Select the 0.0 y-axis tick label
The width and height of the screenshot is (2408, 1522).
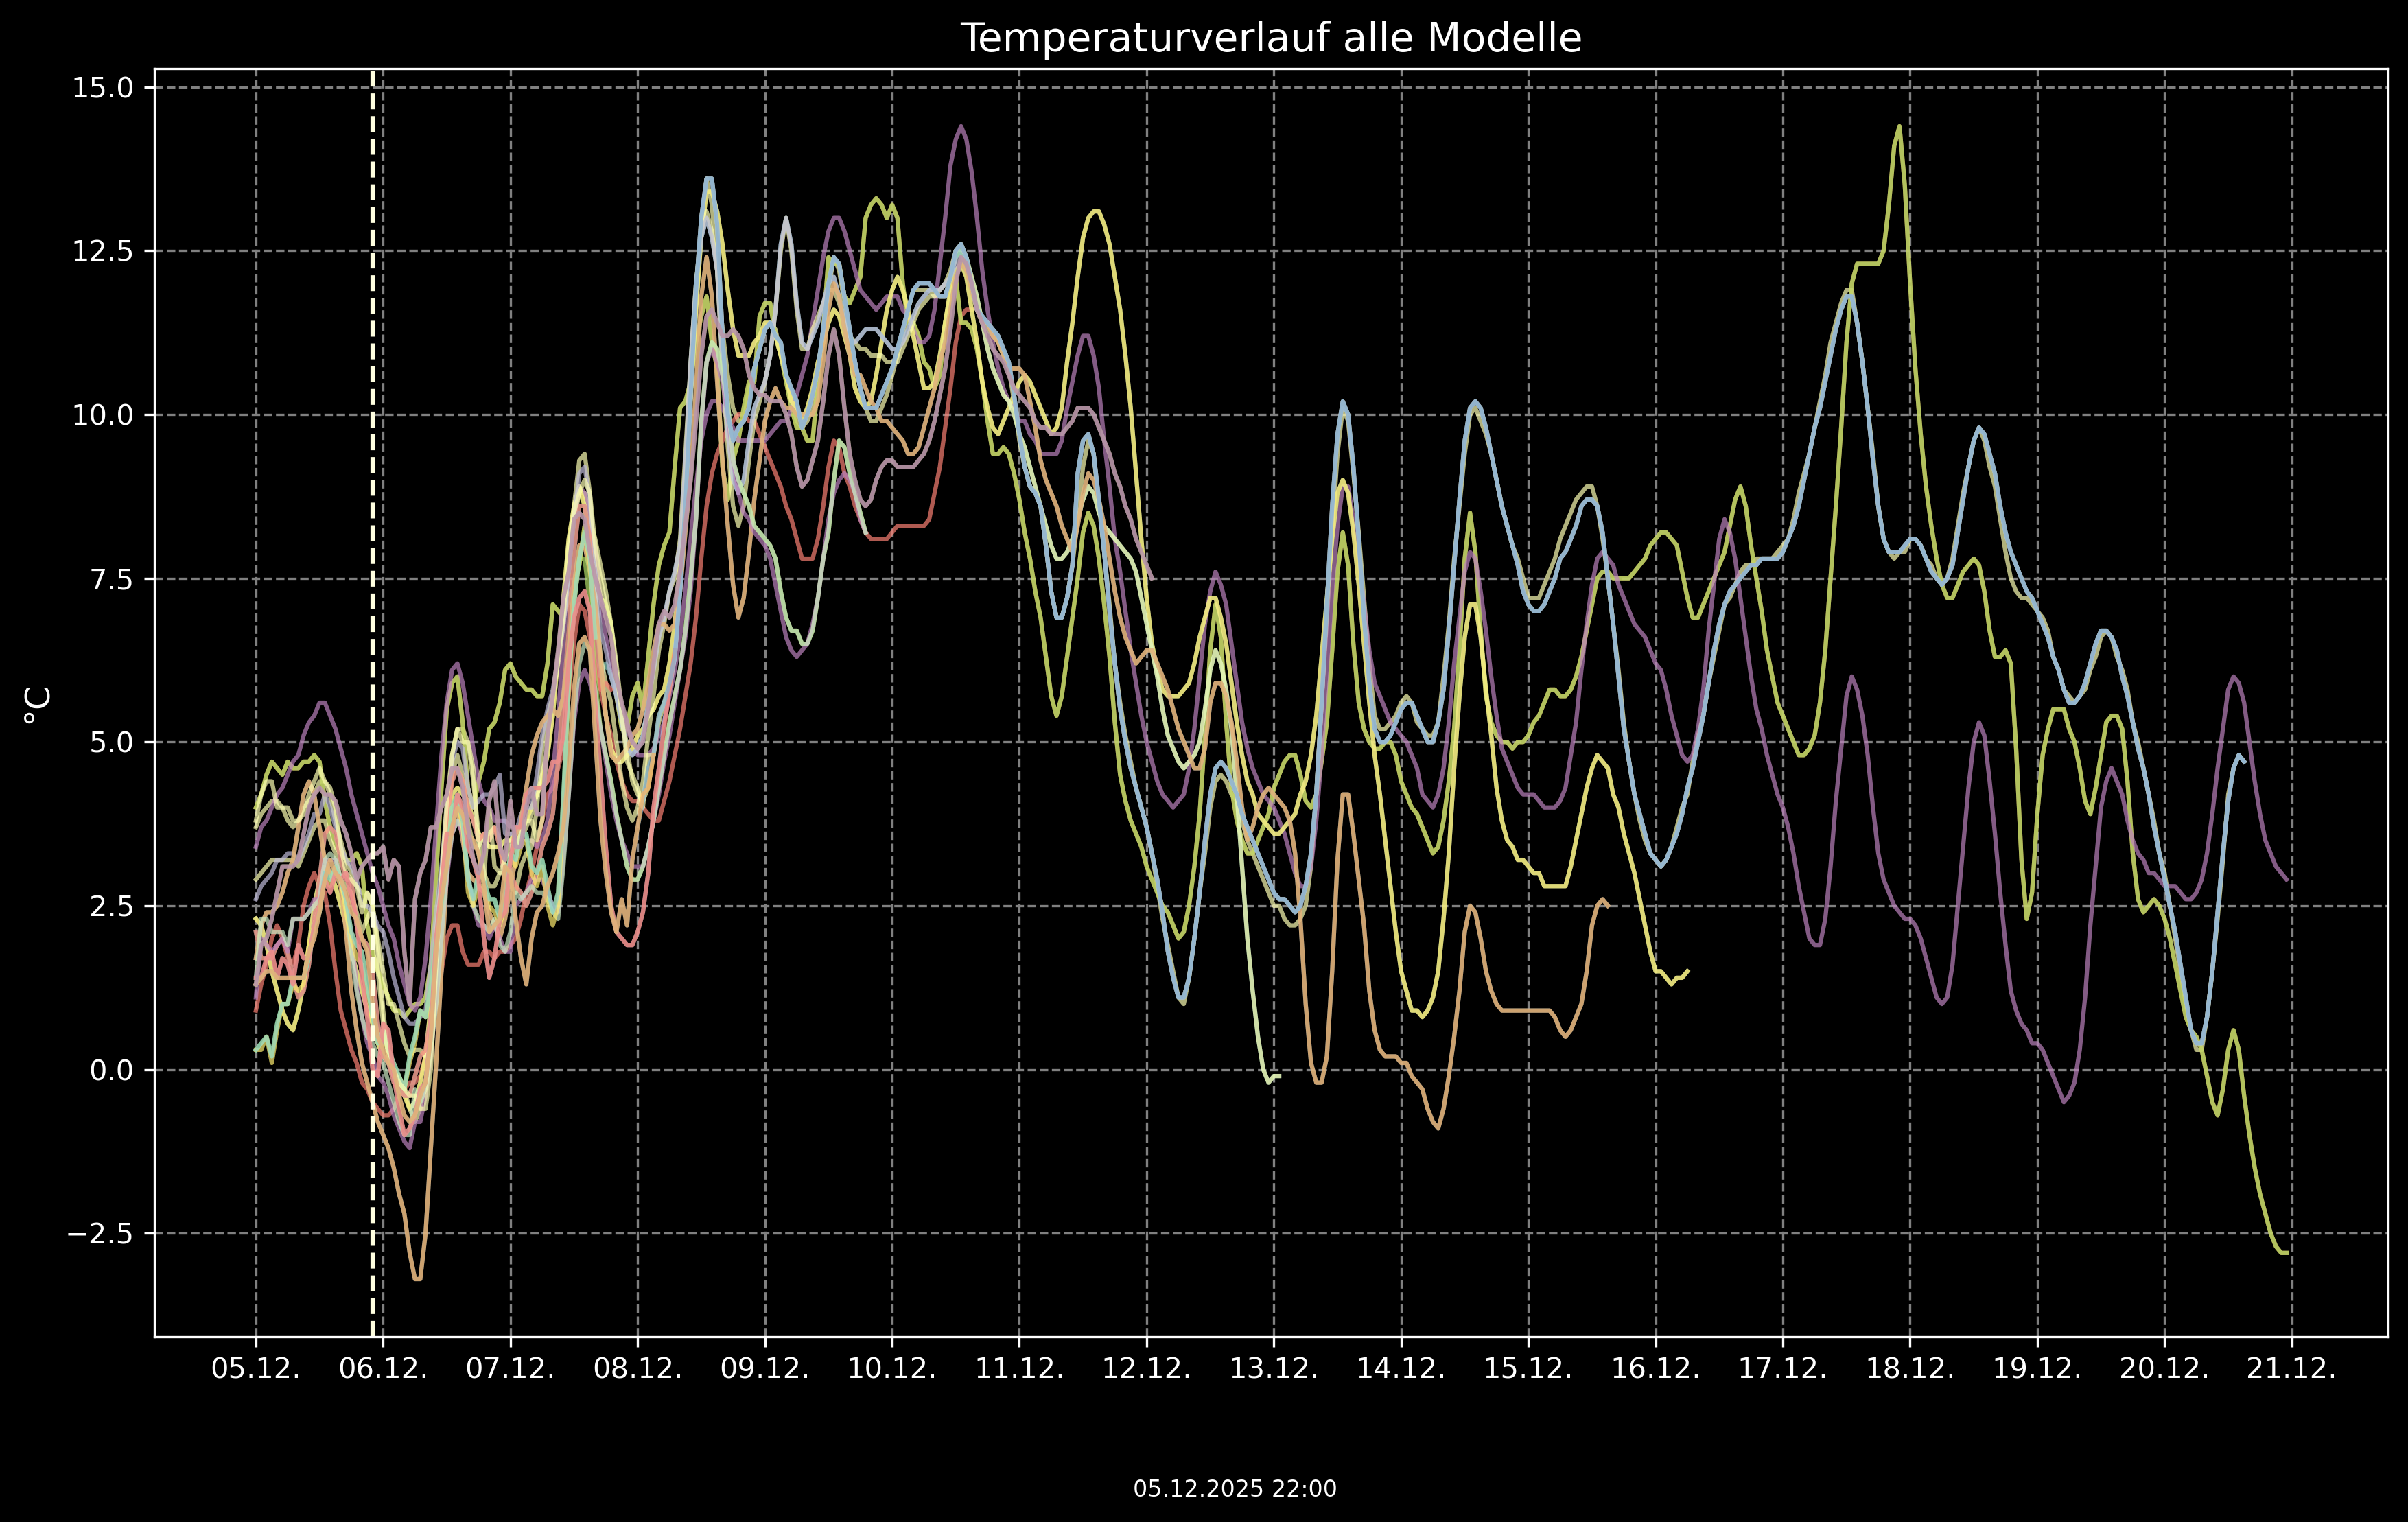click(110, 1071)
